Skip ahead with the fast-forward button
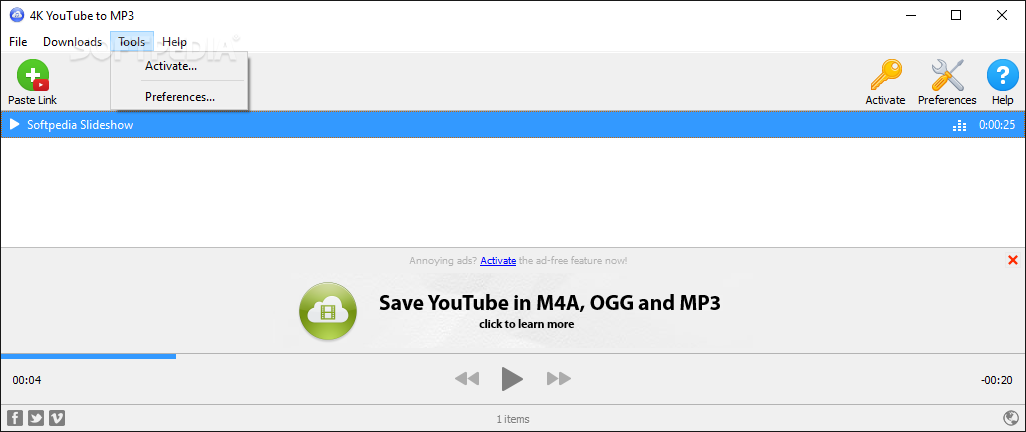The image size is (1026, 432). 559,378
